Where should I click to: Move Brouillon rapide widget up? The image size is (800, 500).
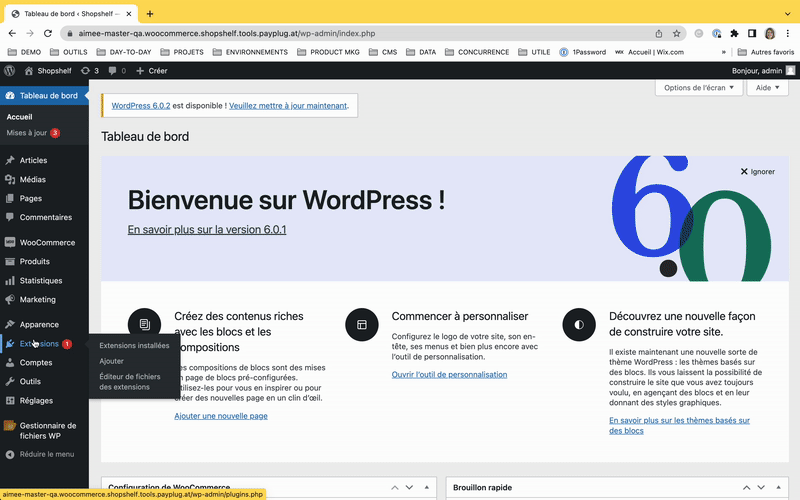tap(746, 488)
